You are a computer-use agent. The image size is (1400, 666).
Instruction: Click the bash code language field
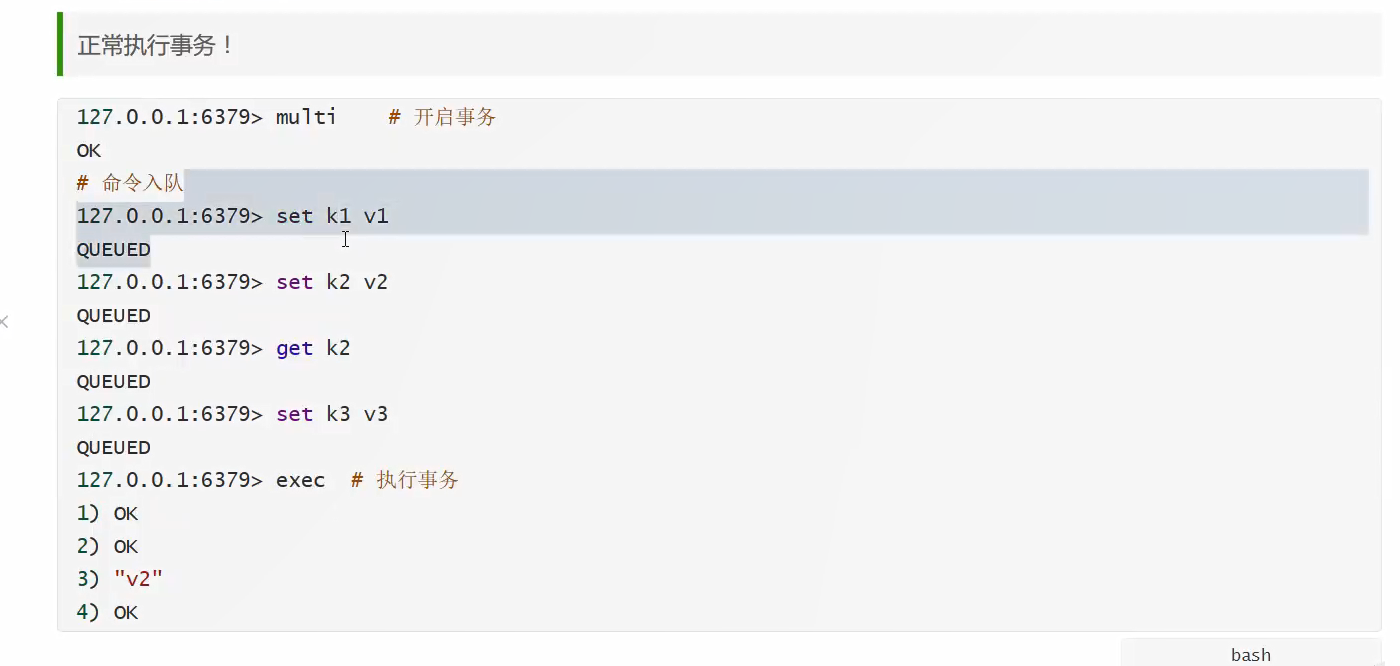coord(1250,654)
